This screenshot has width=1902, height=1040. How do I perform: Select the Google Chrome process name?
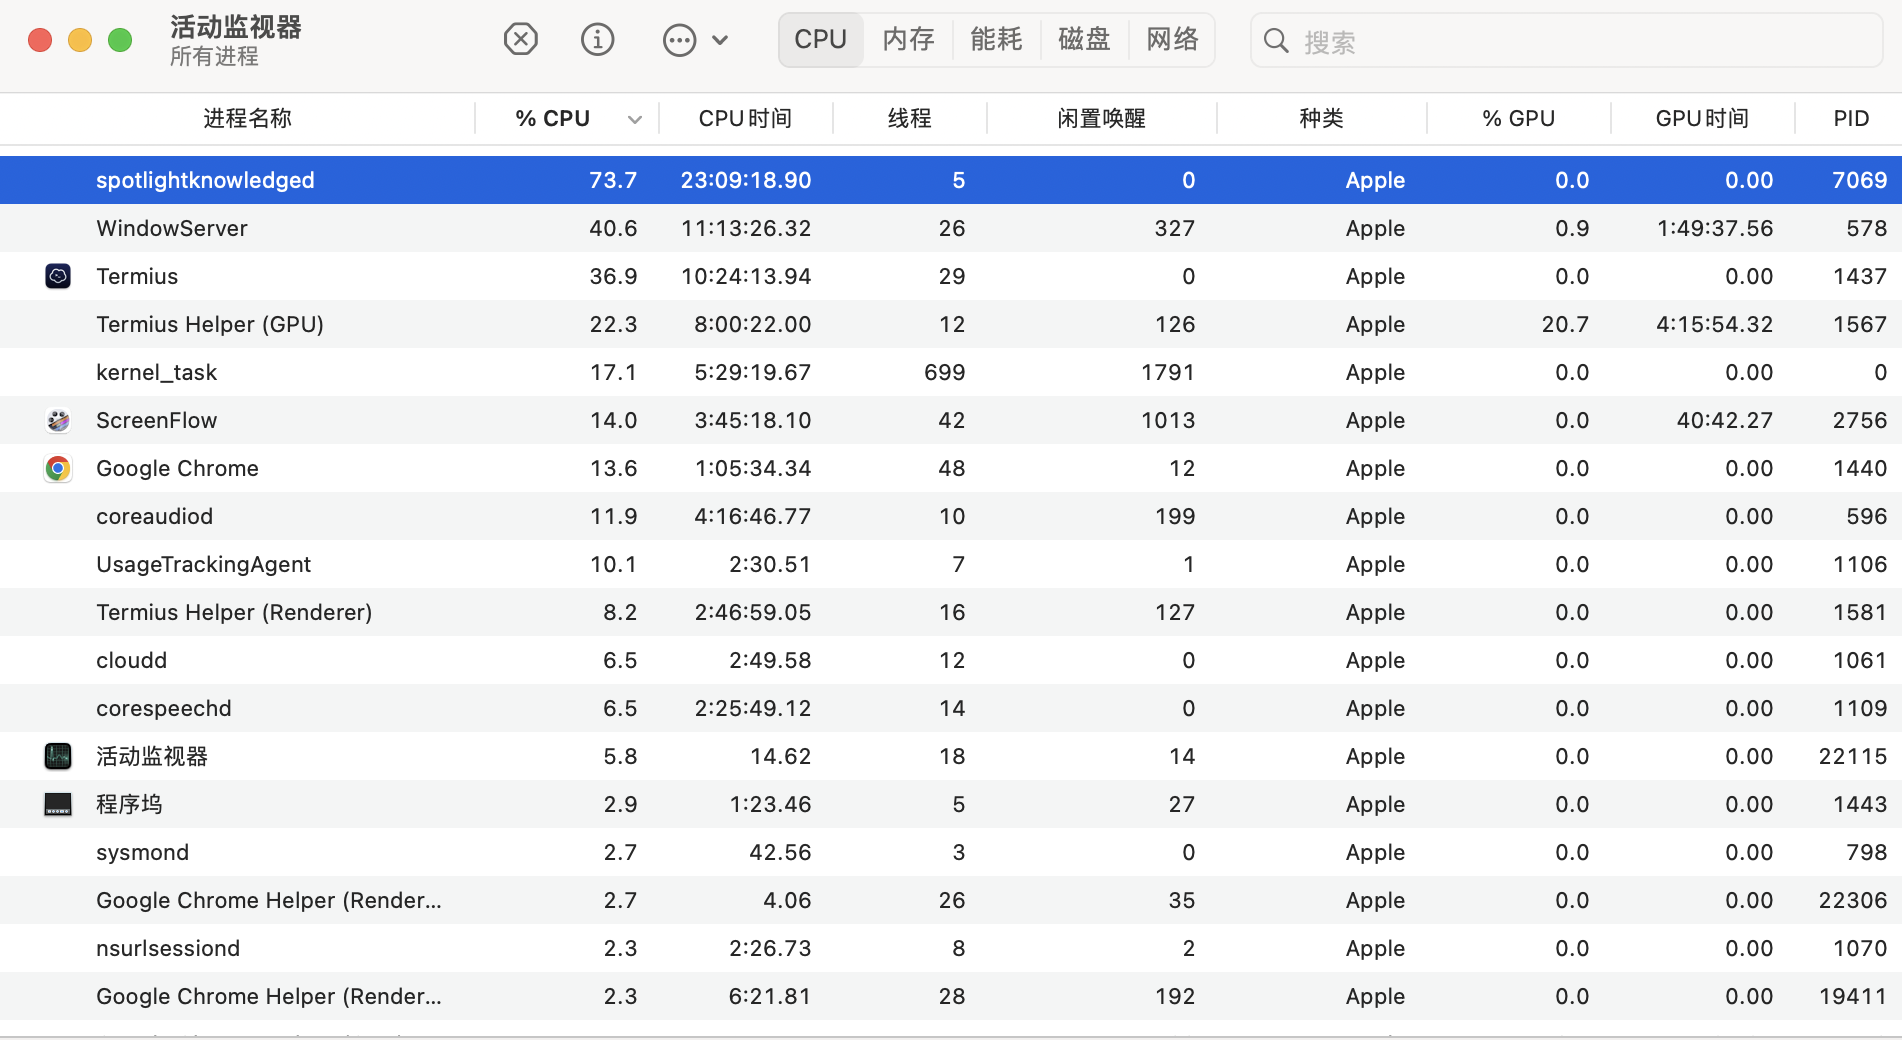[177, 468]
